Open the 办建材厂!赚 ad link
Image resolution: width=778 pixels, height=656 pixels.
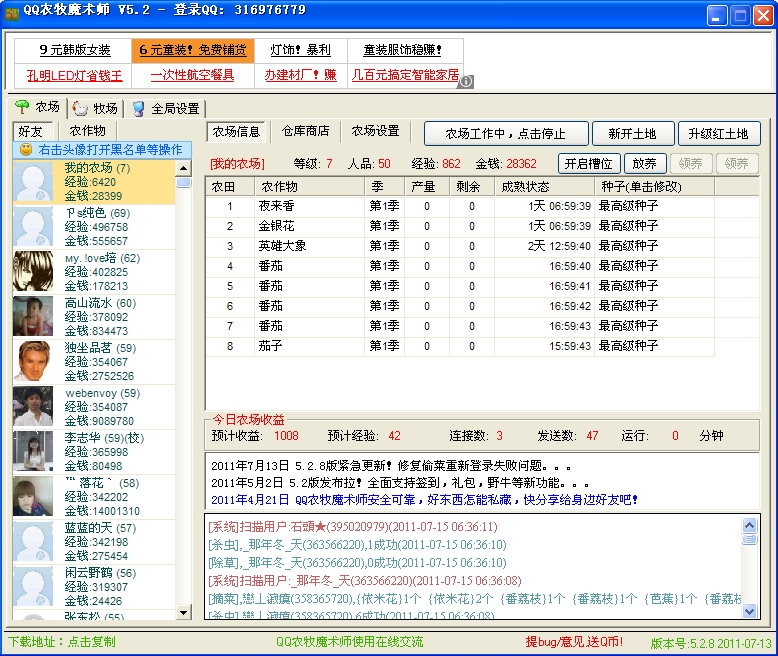(300, 75)
